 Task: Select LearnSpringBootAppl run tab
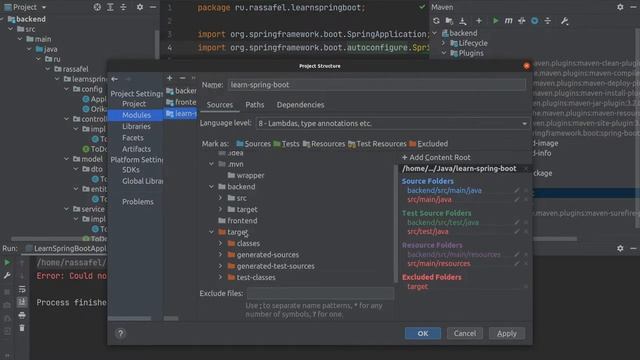(x=66, y=248)
